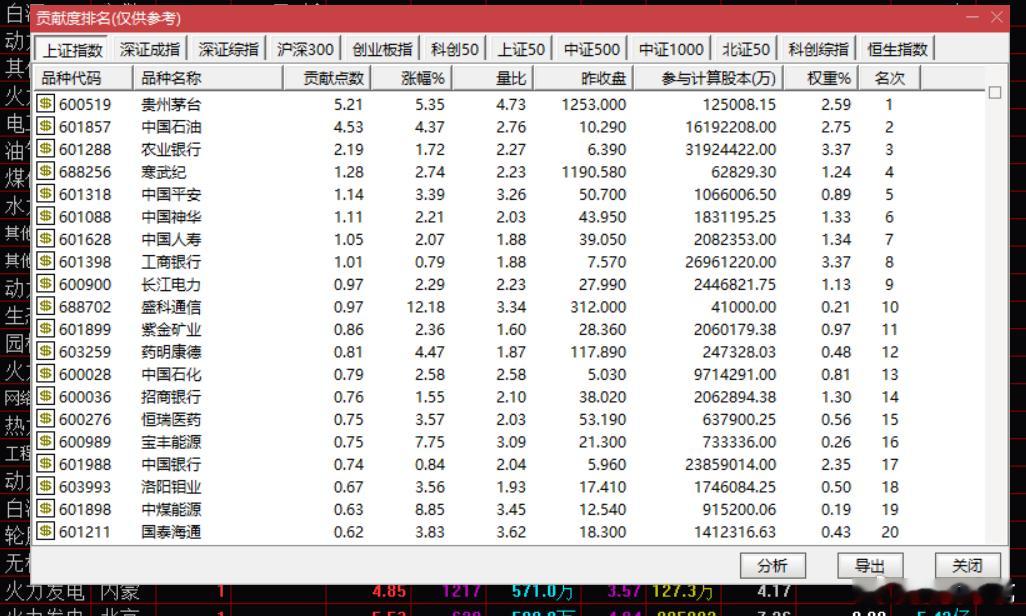
Task: Click the stock icon beside 601318 中国平安
Action: click(x=45, y=193)
